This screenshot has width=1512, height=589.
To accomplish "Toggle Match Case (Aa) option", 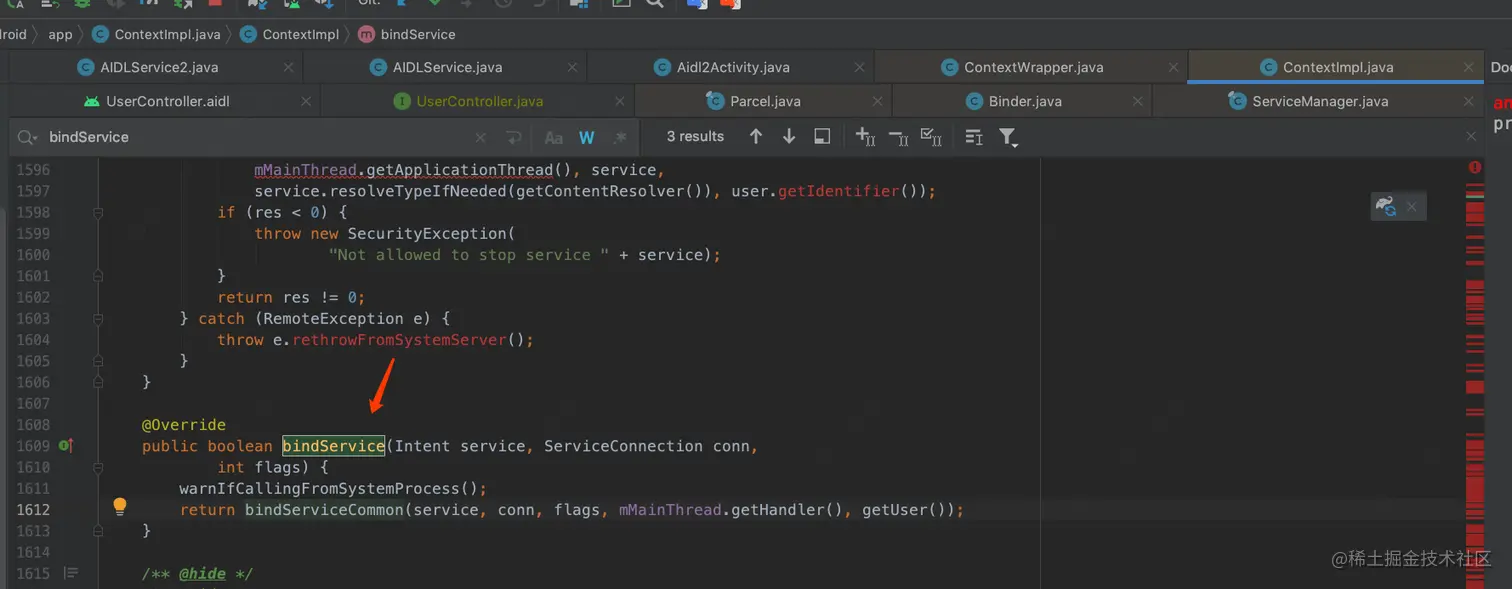I will [x=553, y=137].
